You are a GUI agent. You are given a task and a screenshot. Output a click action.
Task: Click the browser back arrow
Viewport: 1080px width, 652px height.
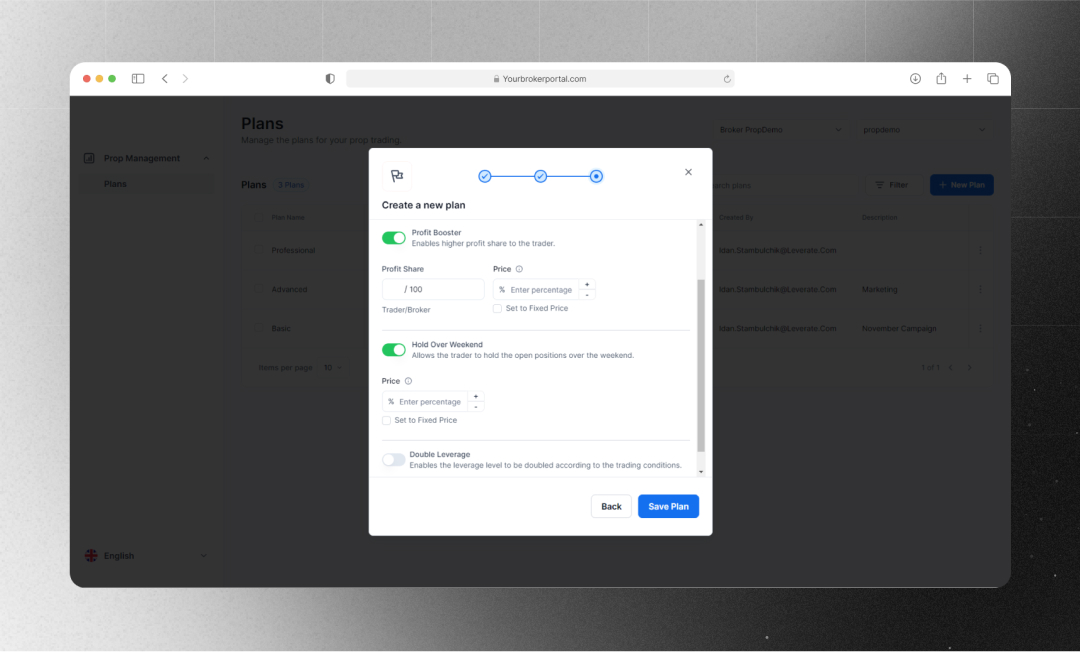tap(165, 79)
